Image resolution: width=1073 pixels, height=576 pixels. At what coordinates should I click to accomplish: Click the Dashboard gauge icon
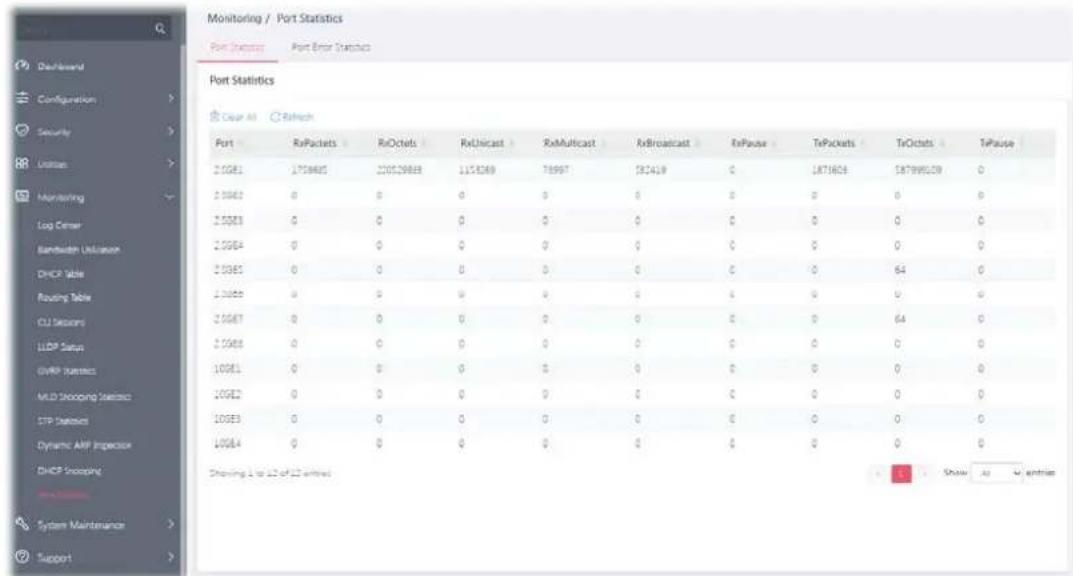pos(23,66)
